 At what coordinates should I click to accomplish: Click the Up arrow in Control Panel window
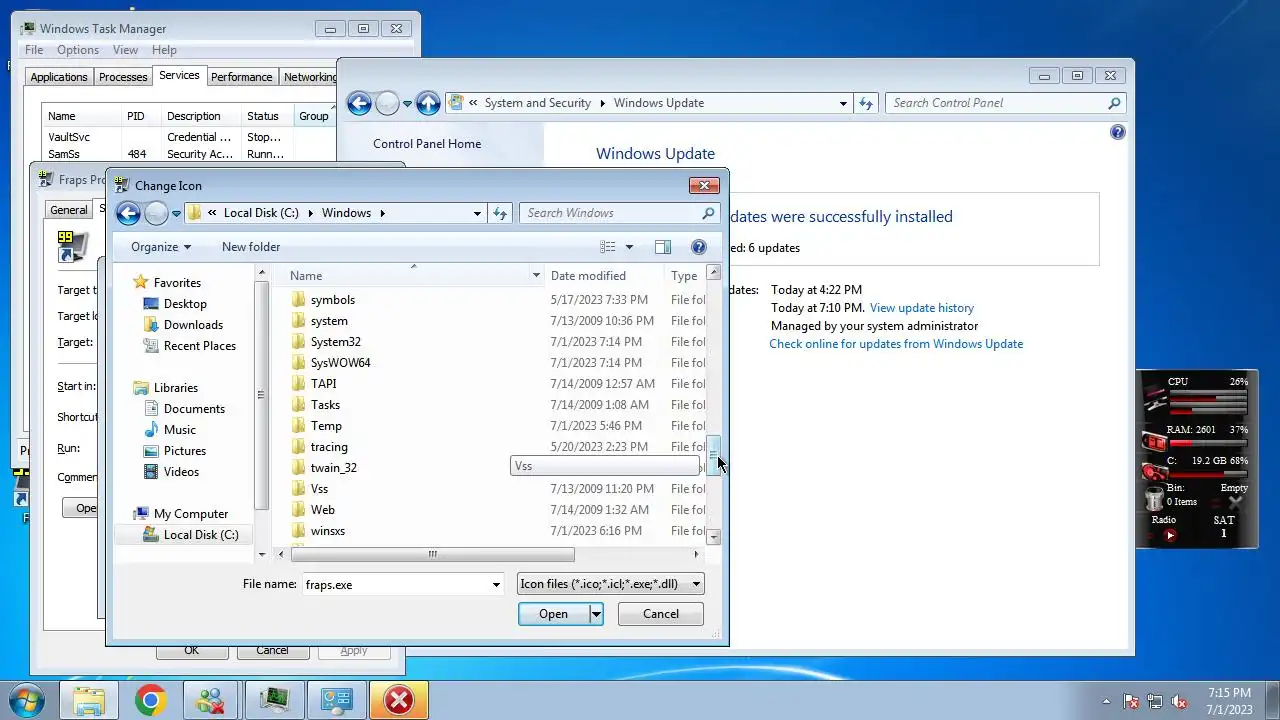point(428,103)
